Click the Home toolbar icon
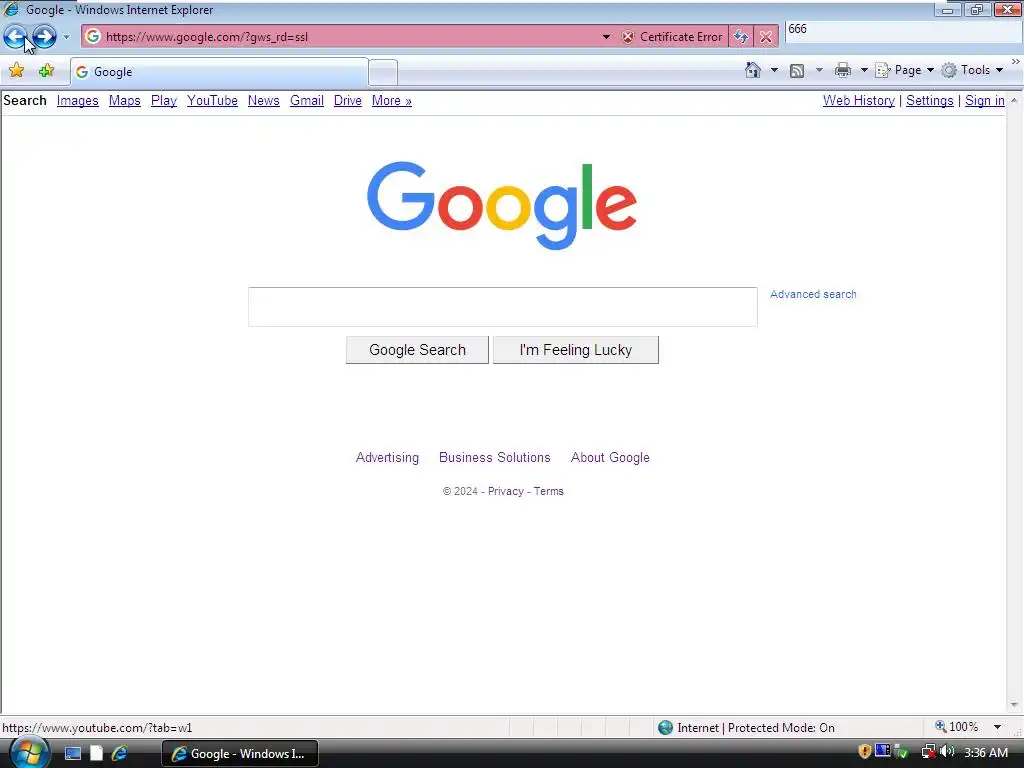The height and width of the screenshot is (768, 1024). pyautogui.click(x=752, y=70)
